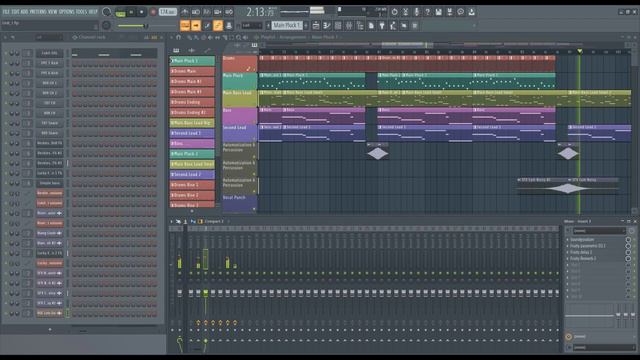
Task: Click the Vocal Punch track header
Action: (240, 204)
